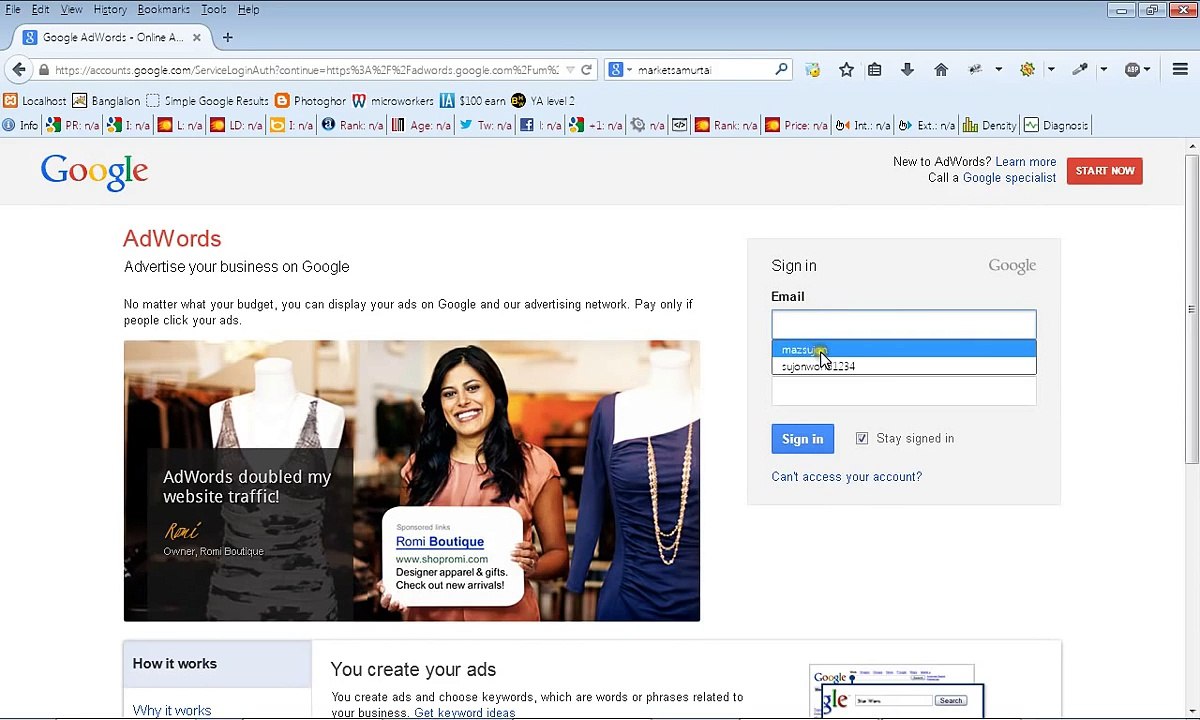Click Can't access your account? link
Image resolution: width=1200 pixels, height=720 pixels.
coord(847,476)
